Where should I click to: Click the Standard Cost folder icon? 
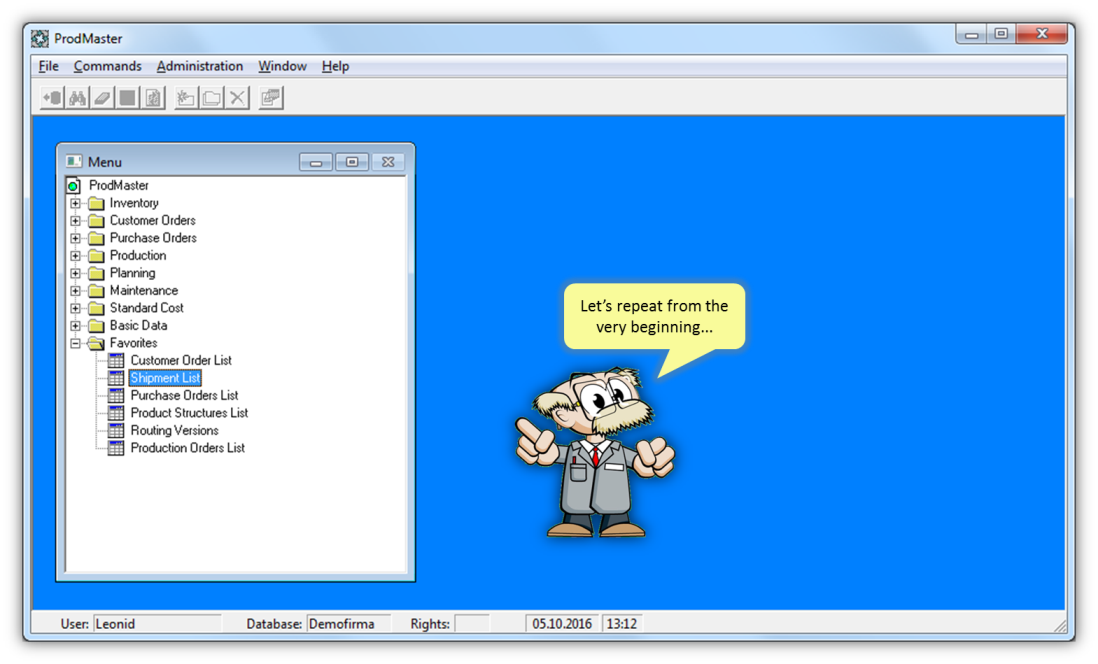click(x=97, y=308)
